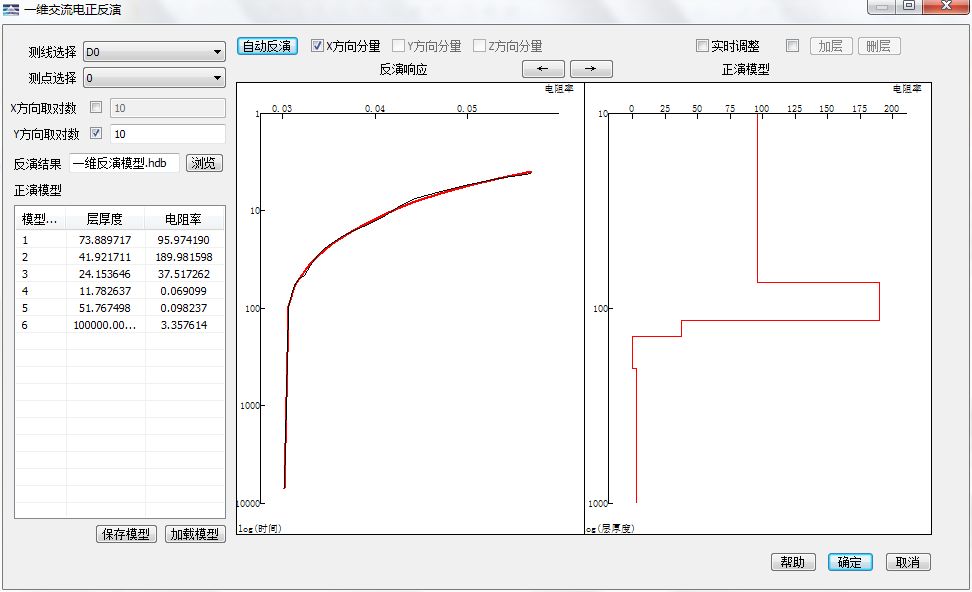
Task: Click the 189.98 resistivity layer line in model plot
Action: click(x=879, y=301)
